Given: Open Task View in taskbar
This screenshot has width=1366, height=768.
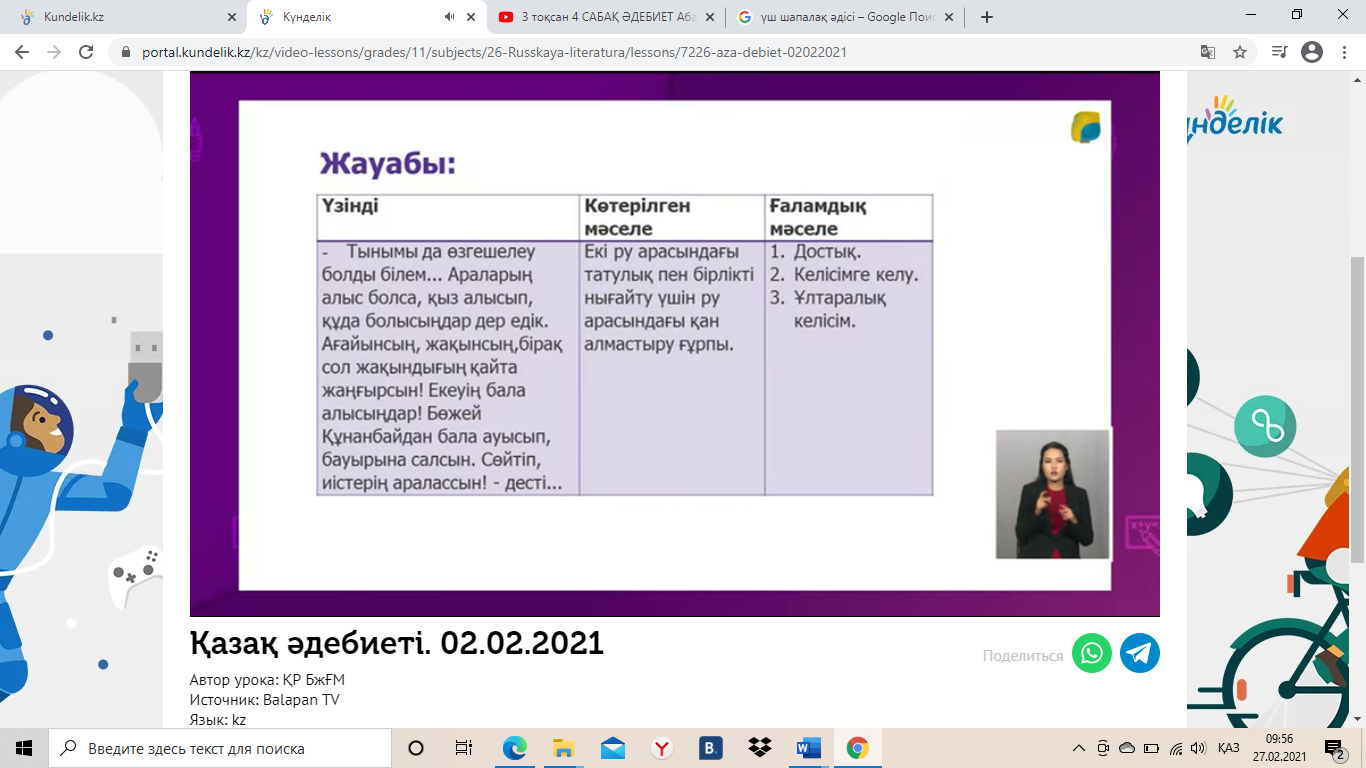Looking at the screenshot, I should [x=464, y=748].
